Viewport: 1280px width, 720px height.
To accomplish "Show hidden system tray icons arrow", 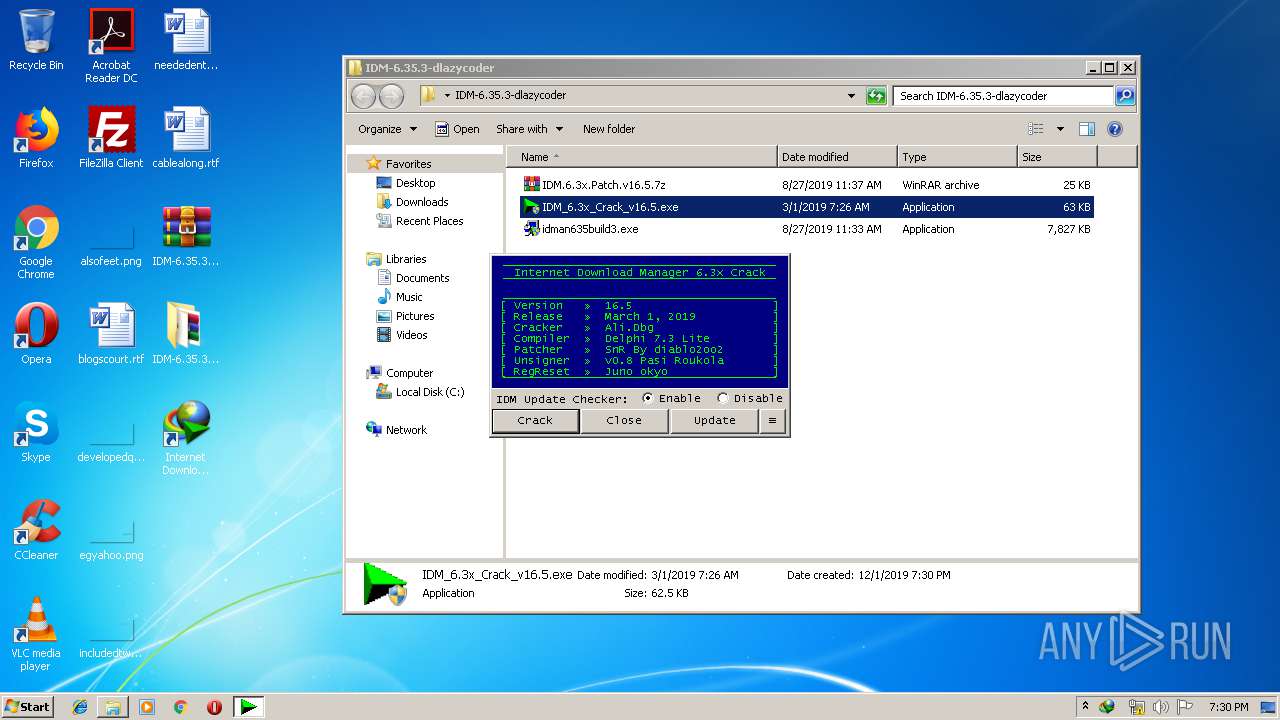I will coord(1085,706).
